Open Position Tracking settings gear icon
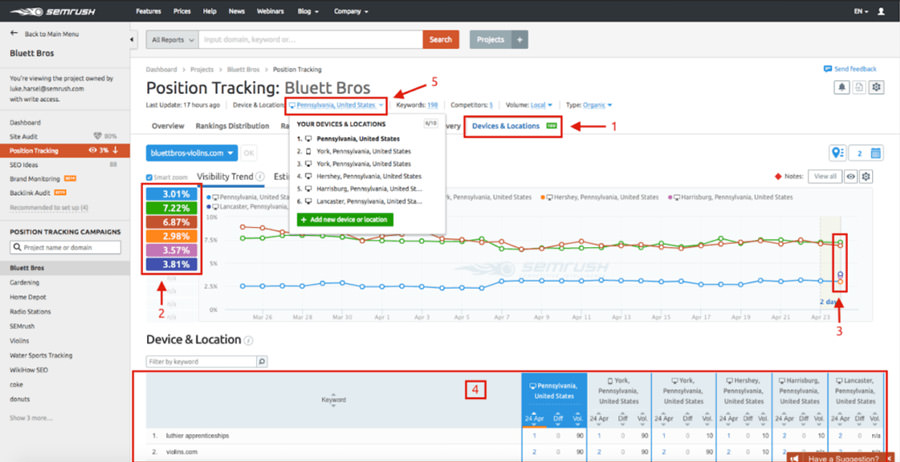The image size is (900, 462). pos(875,87)
